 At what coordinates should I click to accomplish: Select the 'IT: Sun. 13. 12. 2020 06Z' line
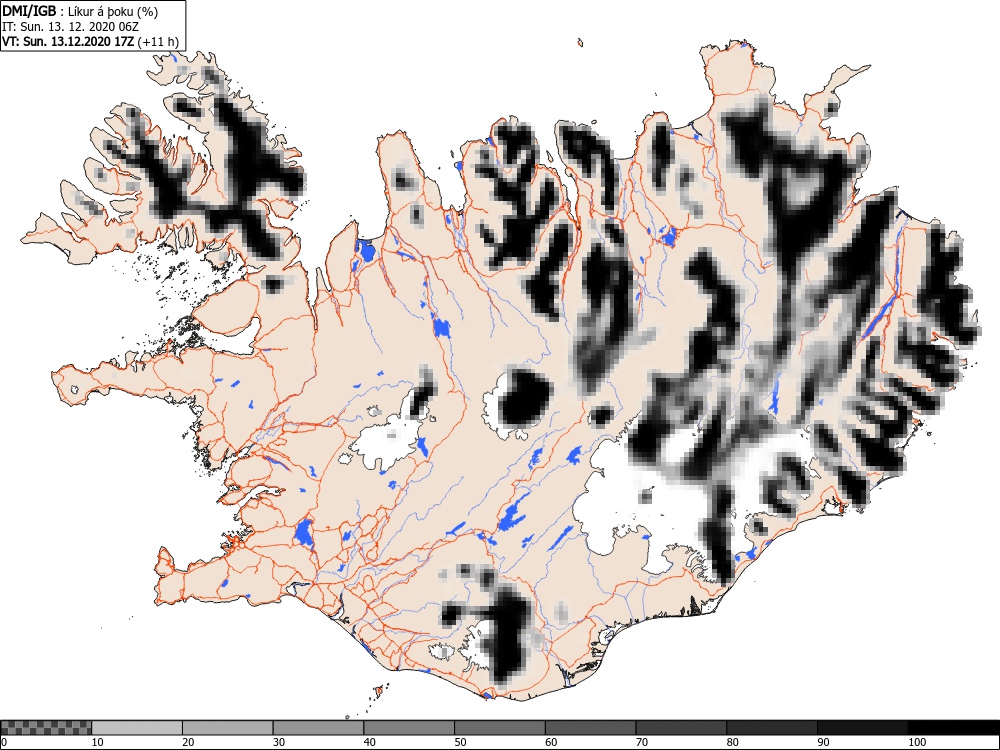click(70, 27)
